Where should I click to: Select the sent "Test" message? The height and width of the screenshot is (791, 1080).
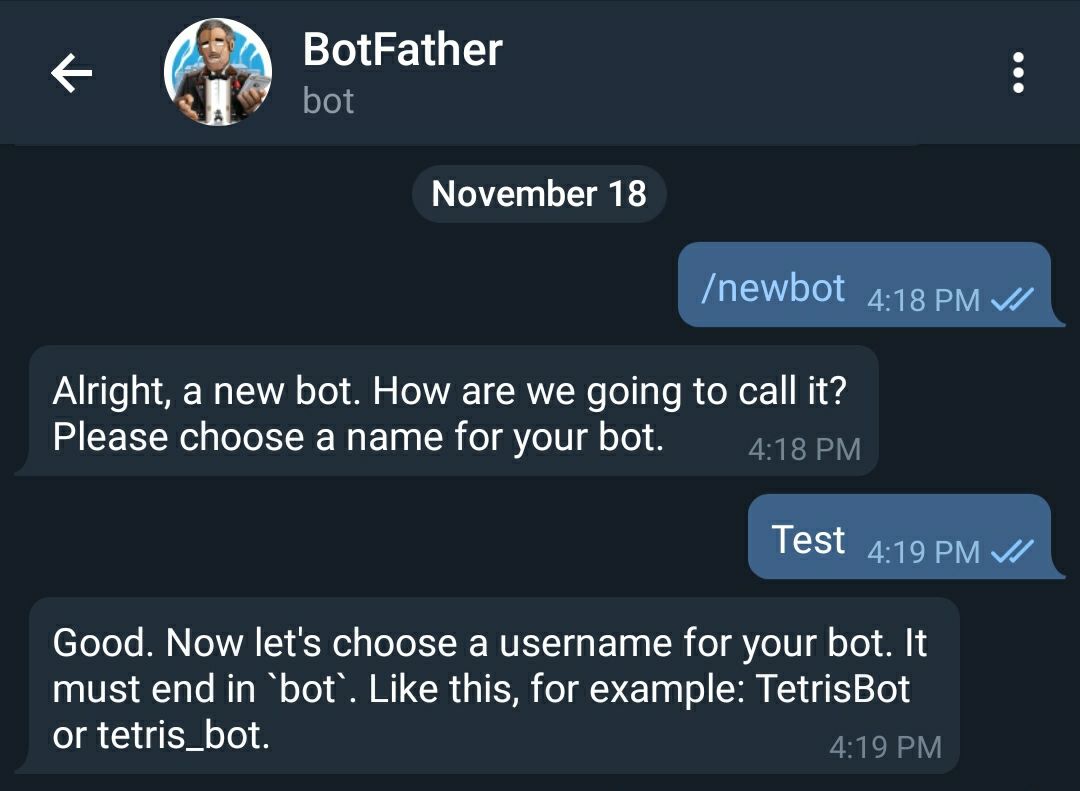coord(808,540)
